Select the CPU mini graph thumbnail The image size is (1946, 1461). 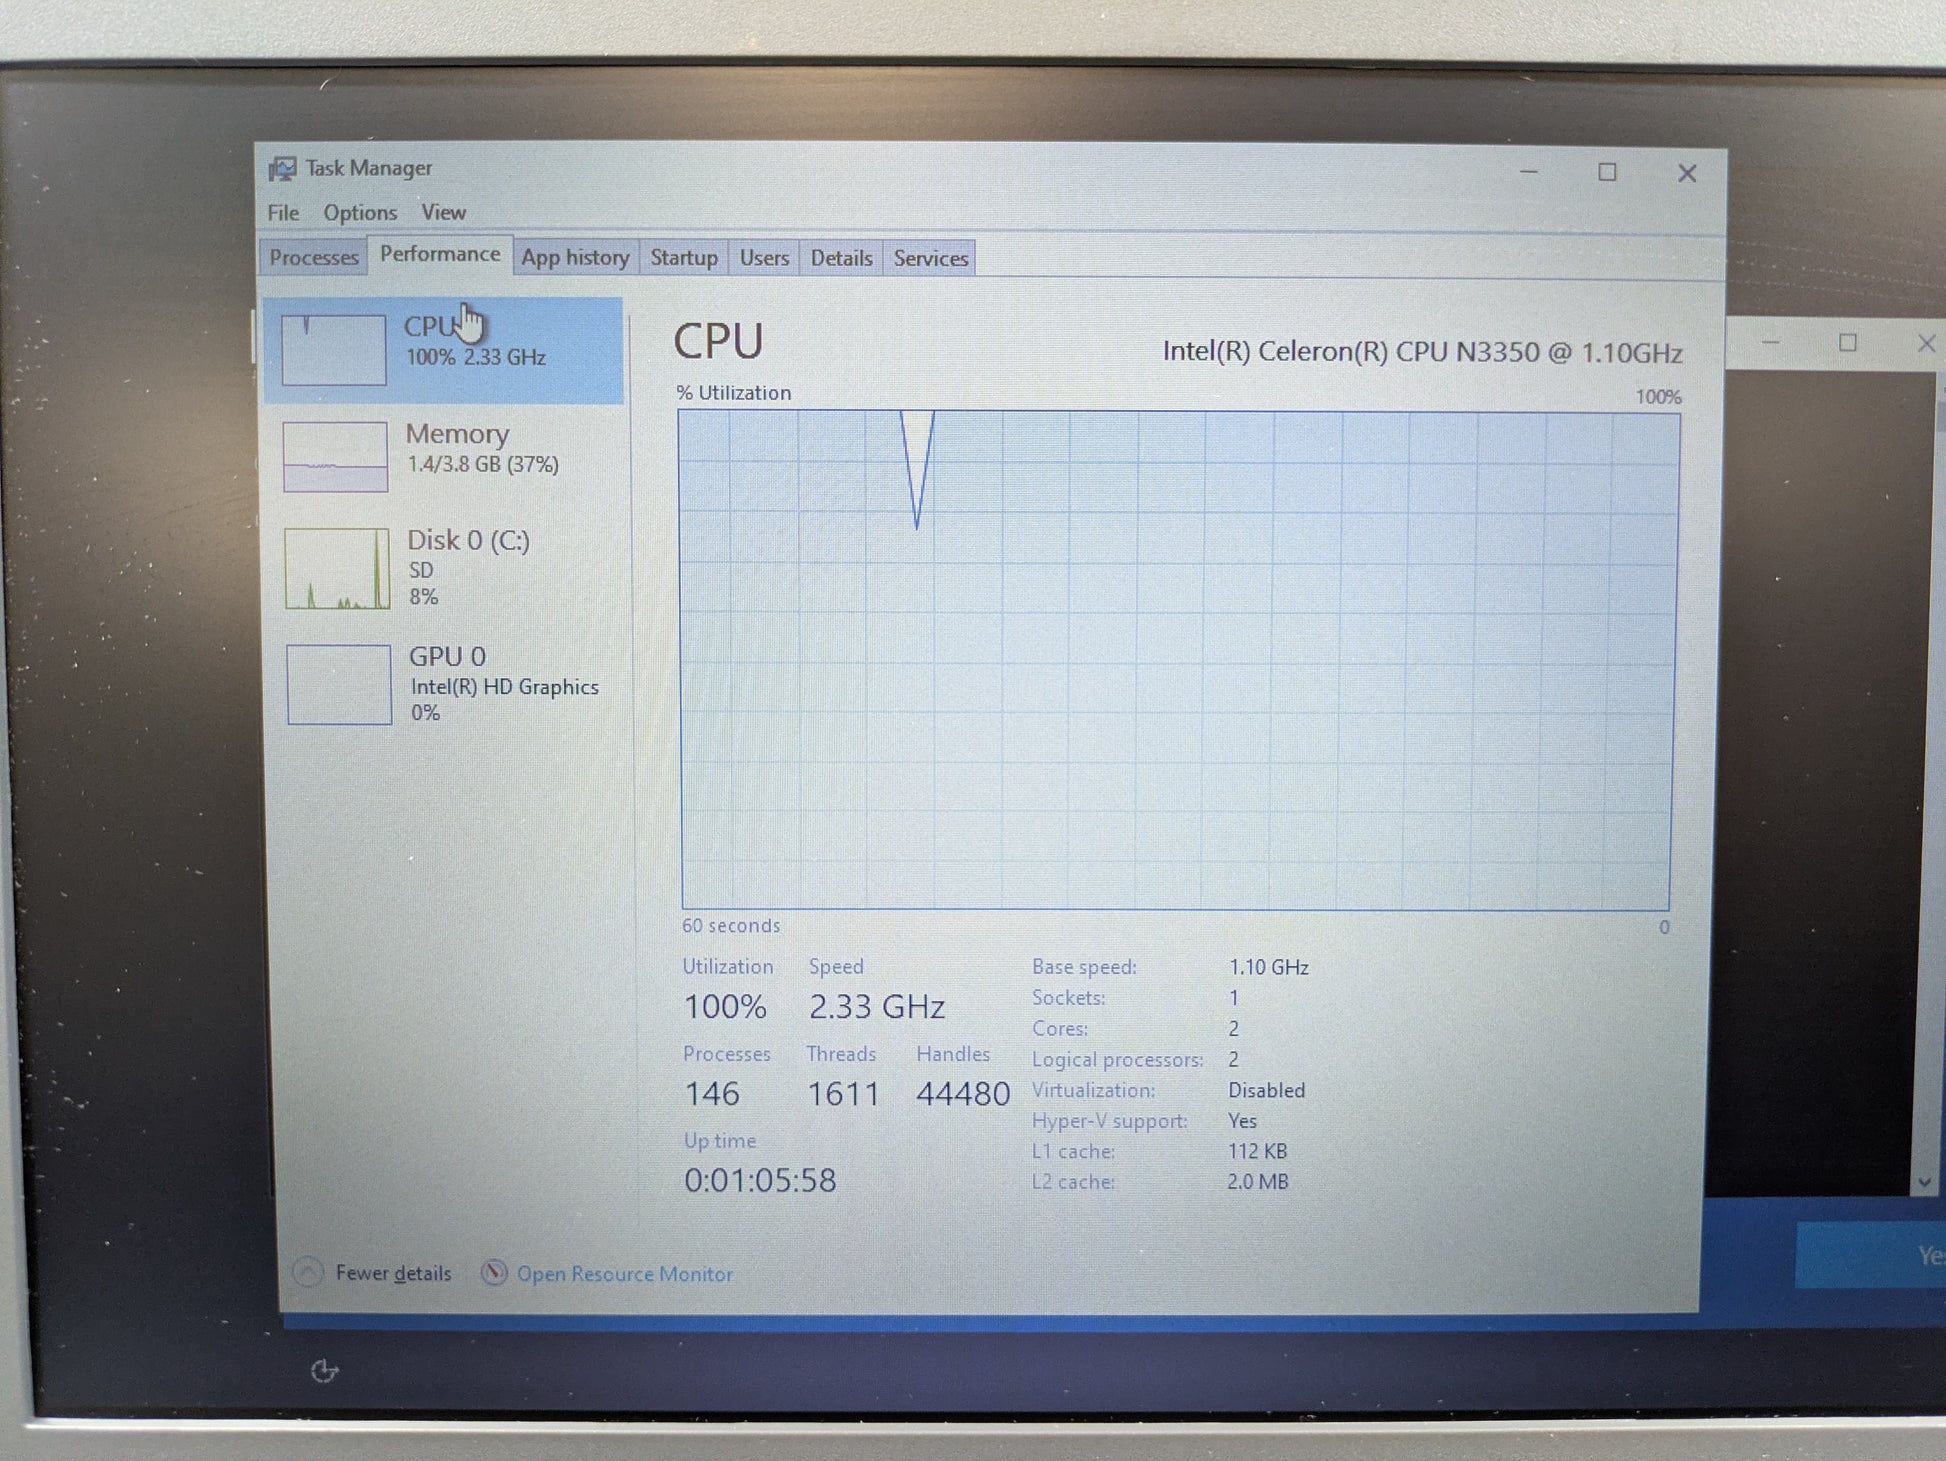(x=333, y=350)
